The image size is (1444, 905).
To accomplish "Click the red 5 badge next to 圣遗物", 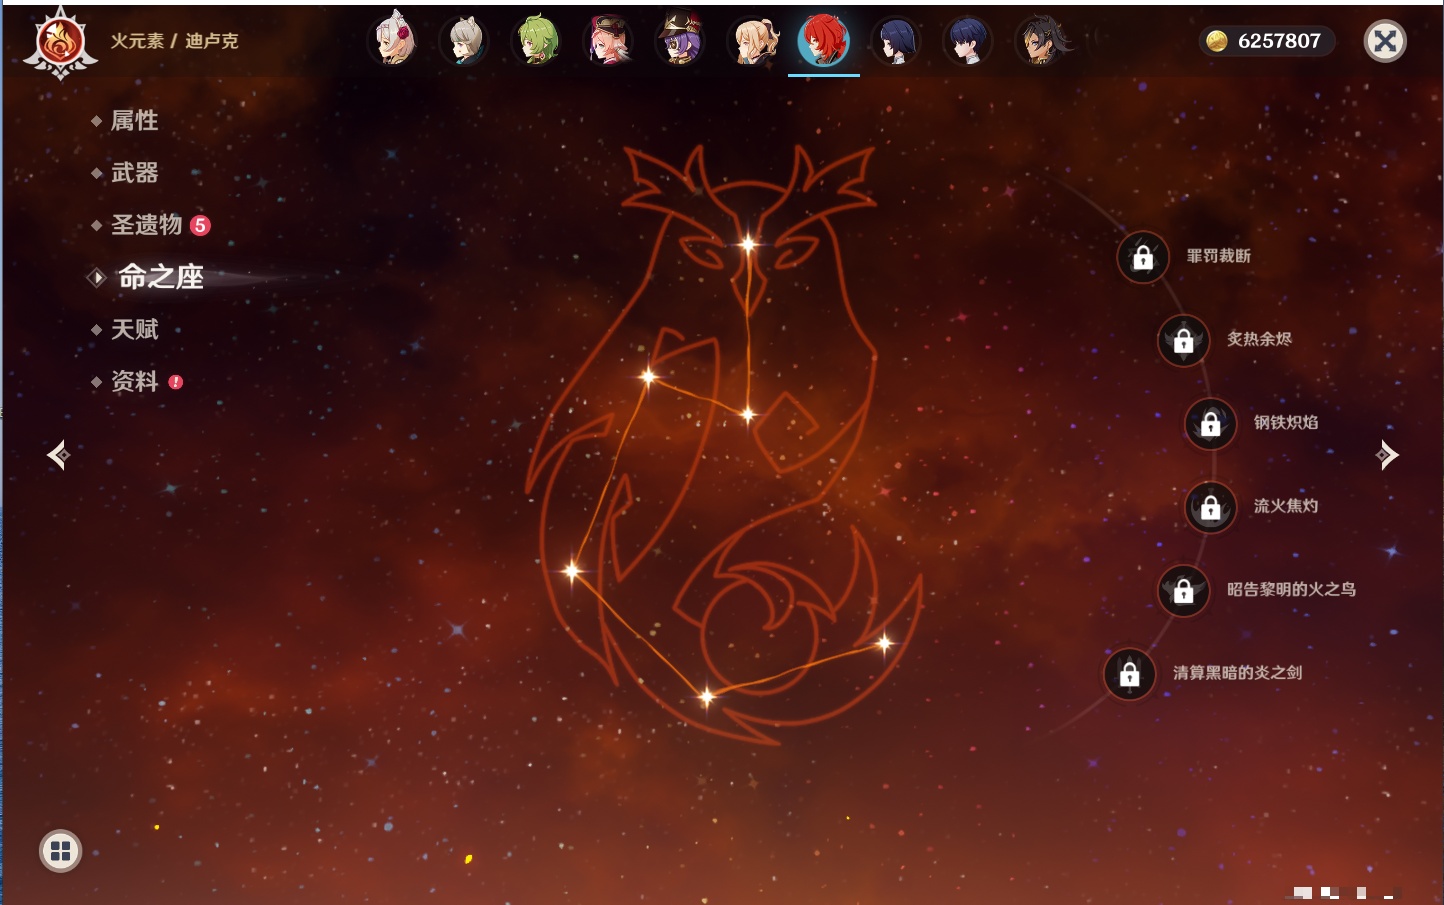I will (x=200, y=225).
